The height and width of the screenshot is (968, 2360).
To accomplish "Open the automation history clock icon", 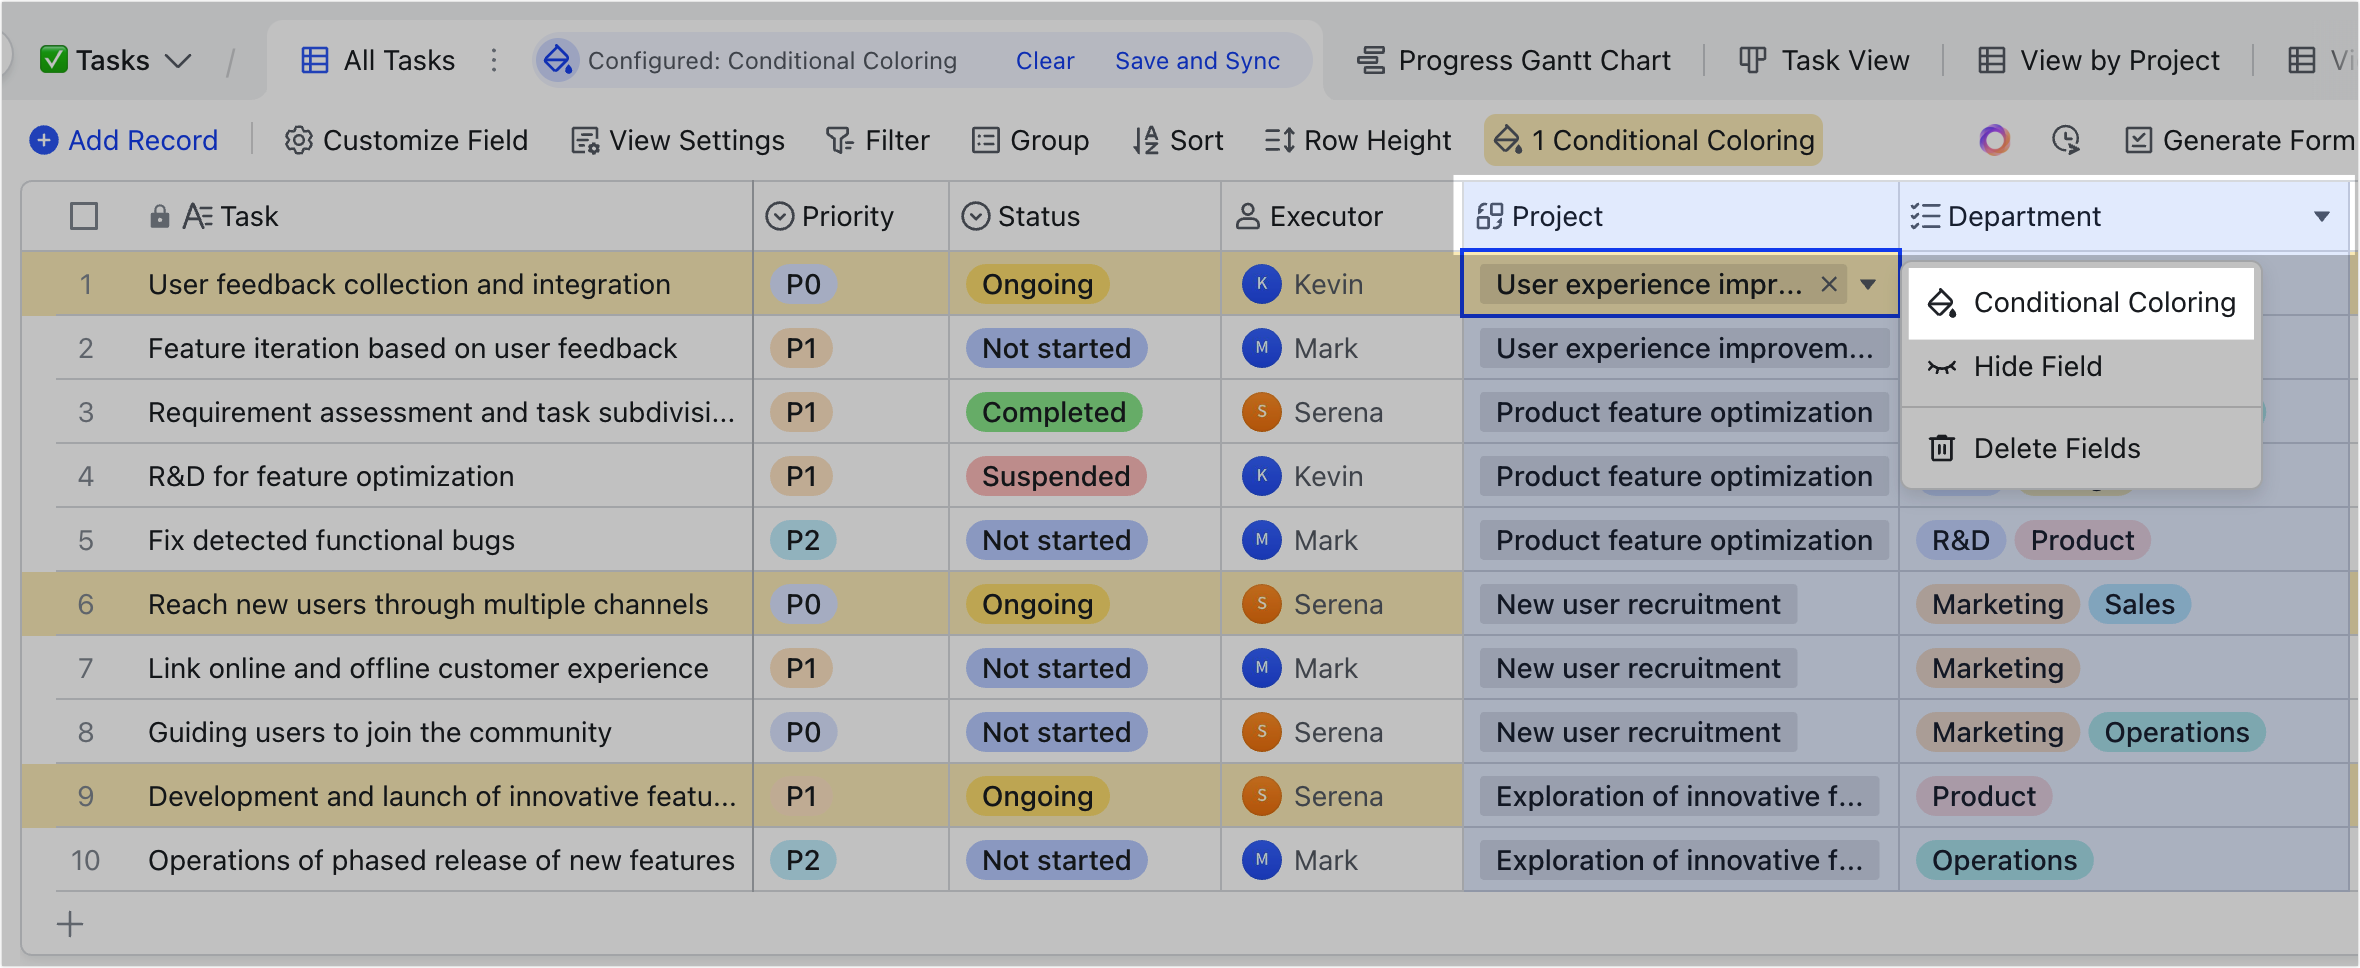I will [x=2066, y=140].
